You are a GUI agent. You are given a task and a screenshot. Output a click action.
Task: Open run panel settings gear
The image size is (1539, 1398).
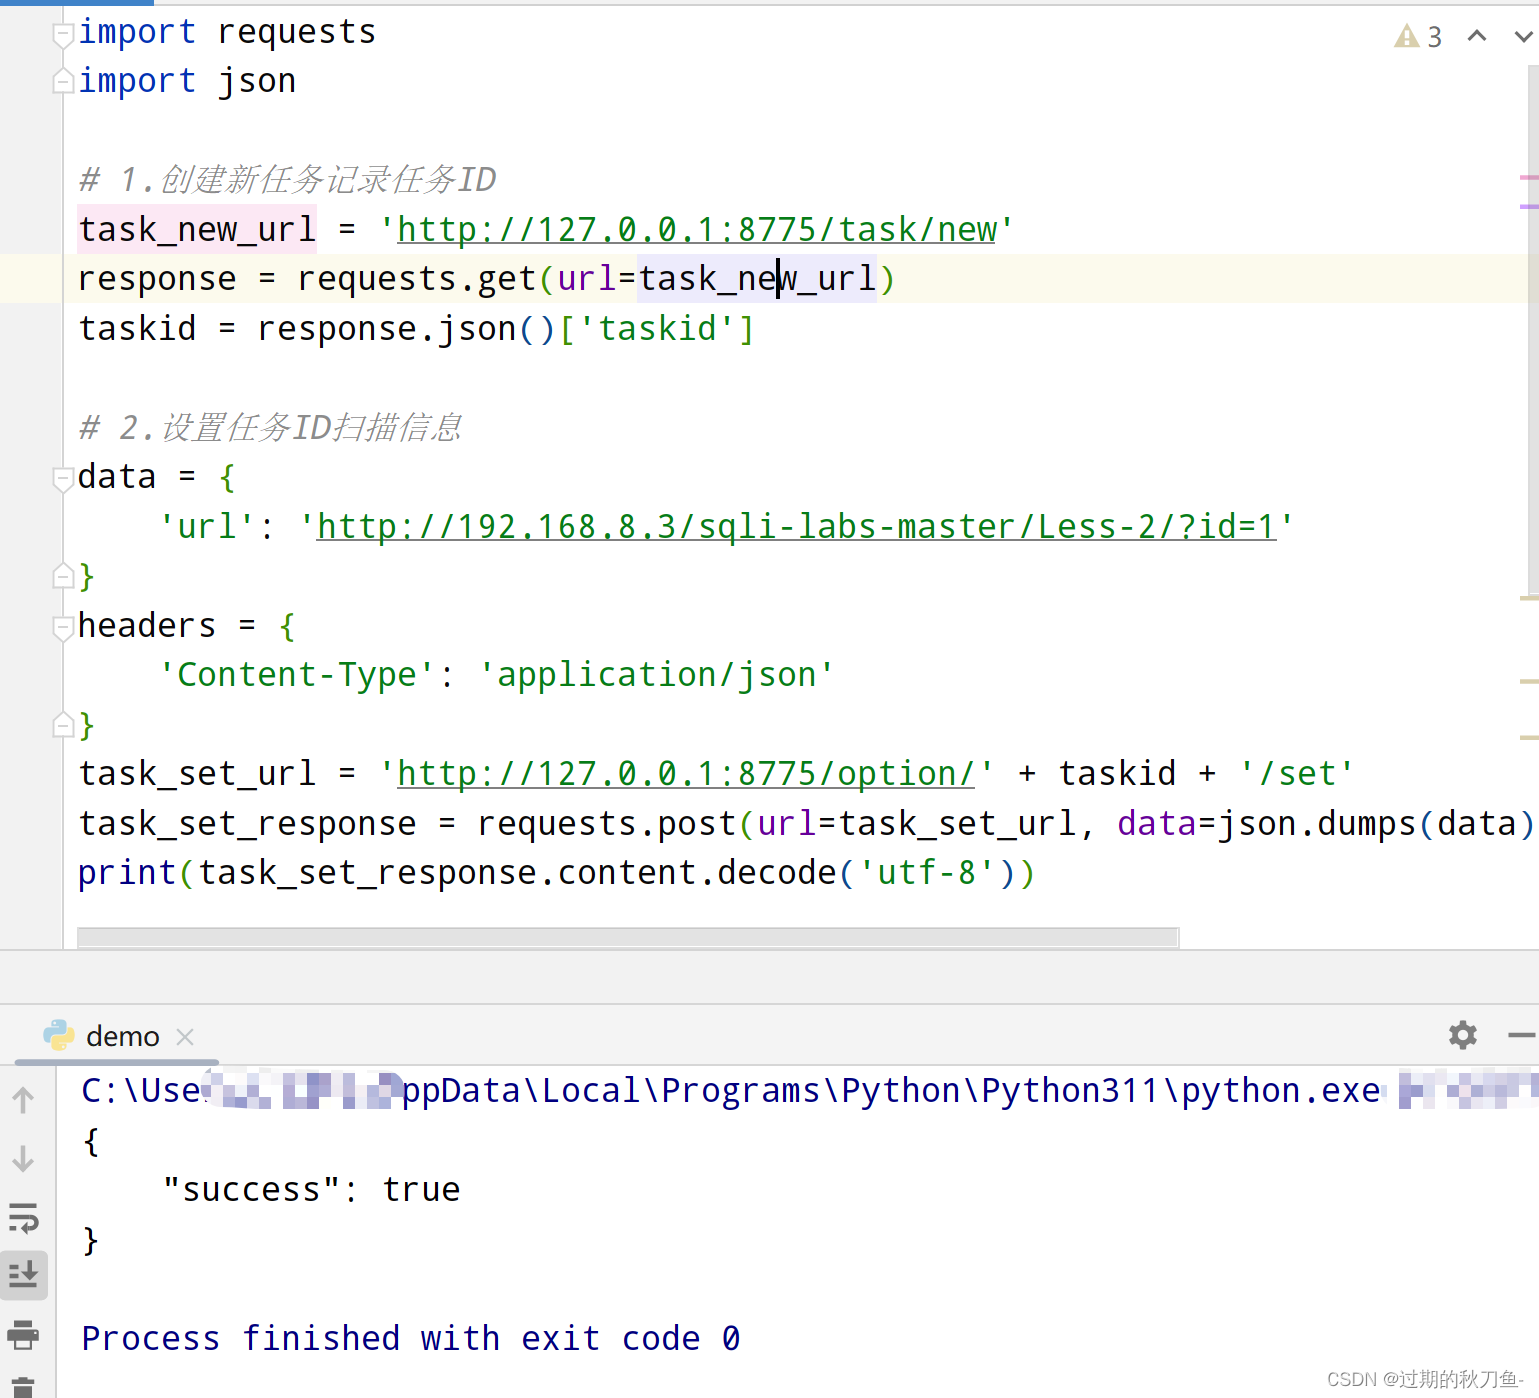click(x=1463, y=1035)
